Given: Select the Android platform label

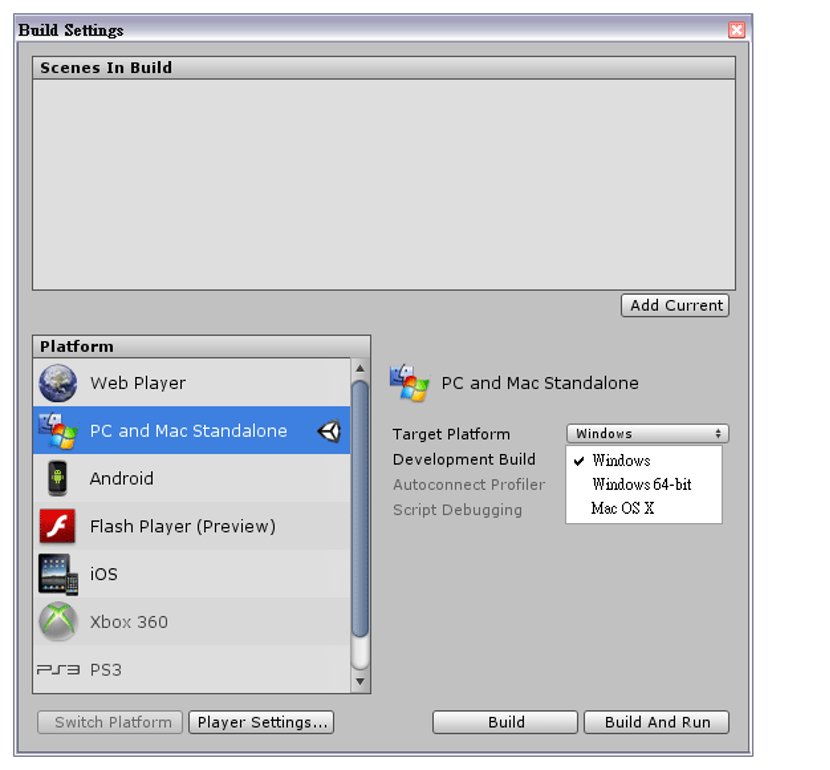Looking at the screenshot, I should tap(122, 478).
